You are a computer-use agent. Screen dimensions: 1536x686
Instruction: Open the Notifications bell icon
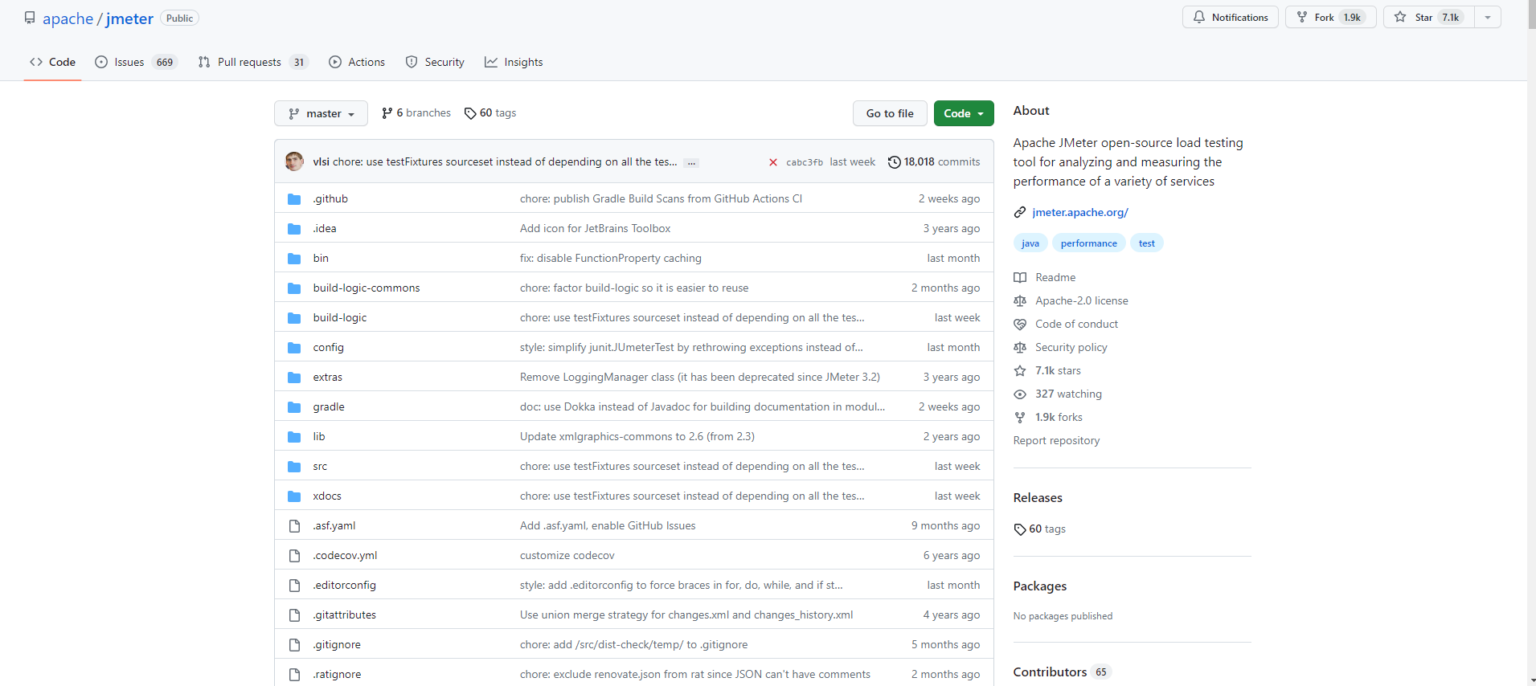click(1199, 17)
